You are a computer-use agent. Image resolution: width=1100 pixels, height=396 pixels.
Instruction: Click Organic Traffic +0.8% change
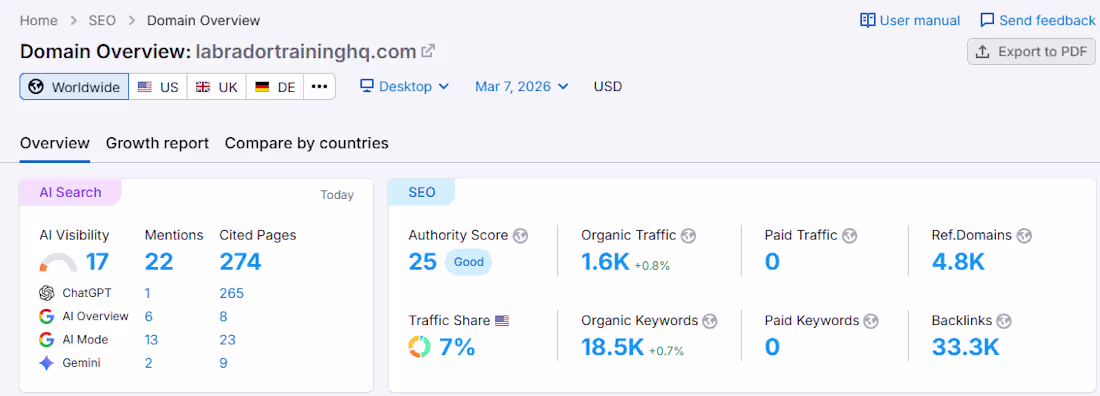pyautogui.click(x=652, y=265)
